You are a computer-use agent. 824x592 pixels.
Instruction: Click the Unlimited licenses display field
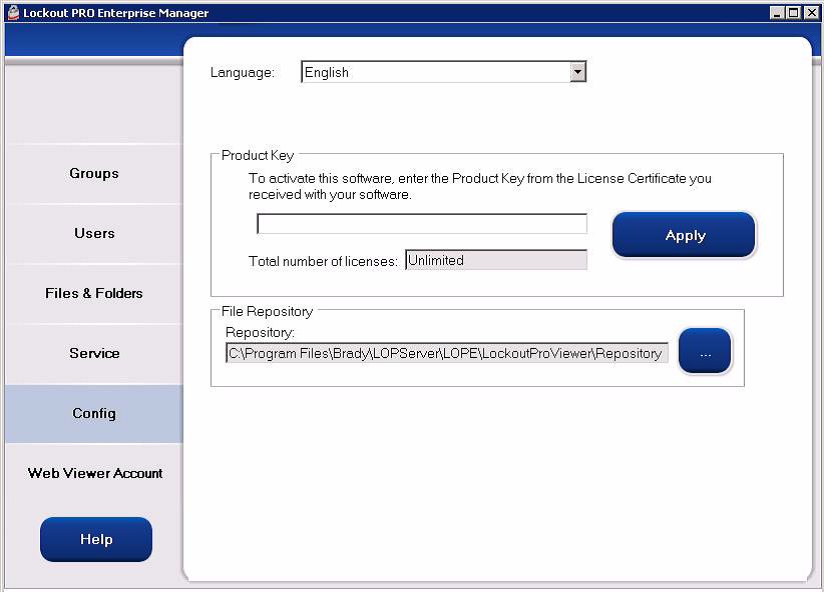495,259
